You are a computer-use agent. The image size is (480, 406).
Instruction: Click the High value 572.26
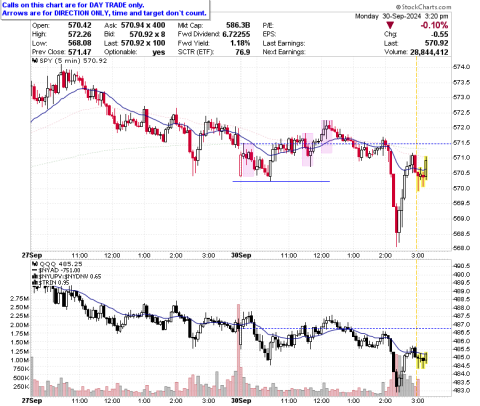(80, 34)
